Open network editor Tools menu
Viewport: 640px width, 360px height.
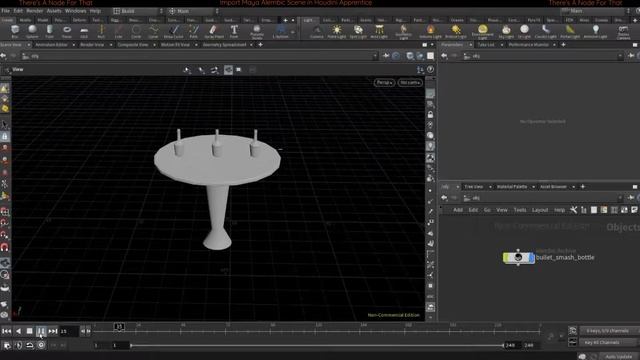coord(520,210)
